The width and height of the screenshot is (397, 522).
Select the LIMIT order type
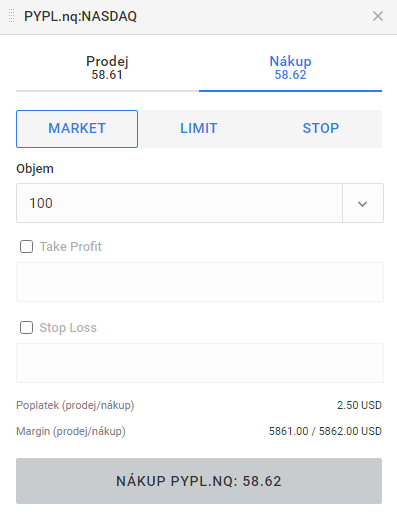click(199, 129)
